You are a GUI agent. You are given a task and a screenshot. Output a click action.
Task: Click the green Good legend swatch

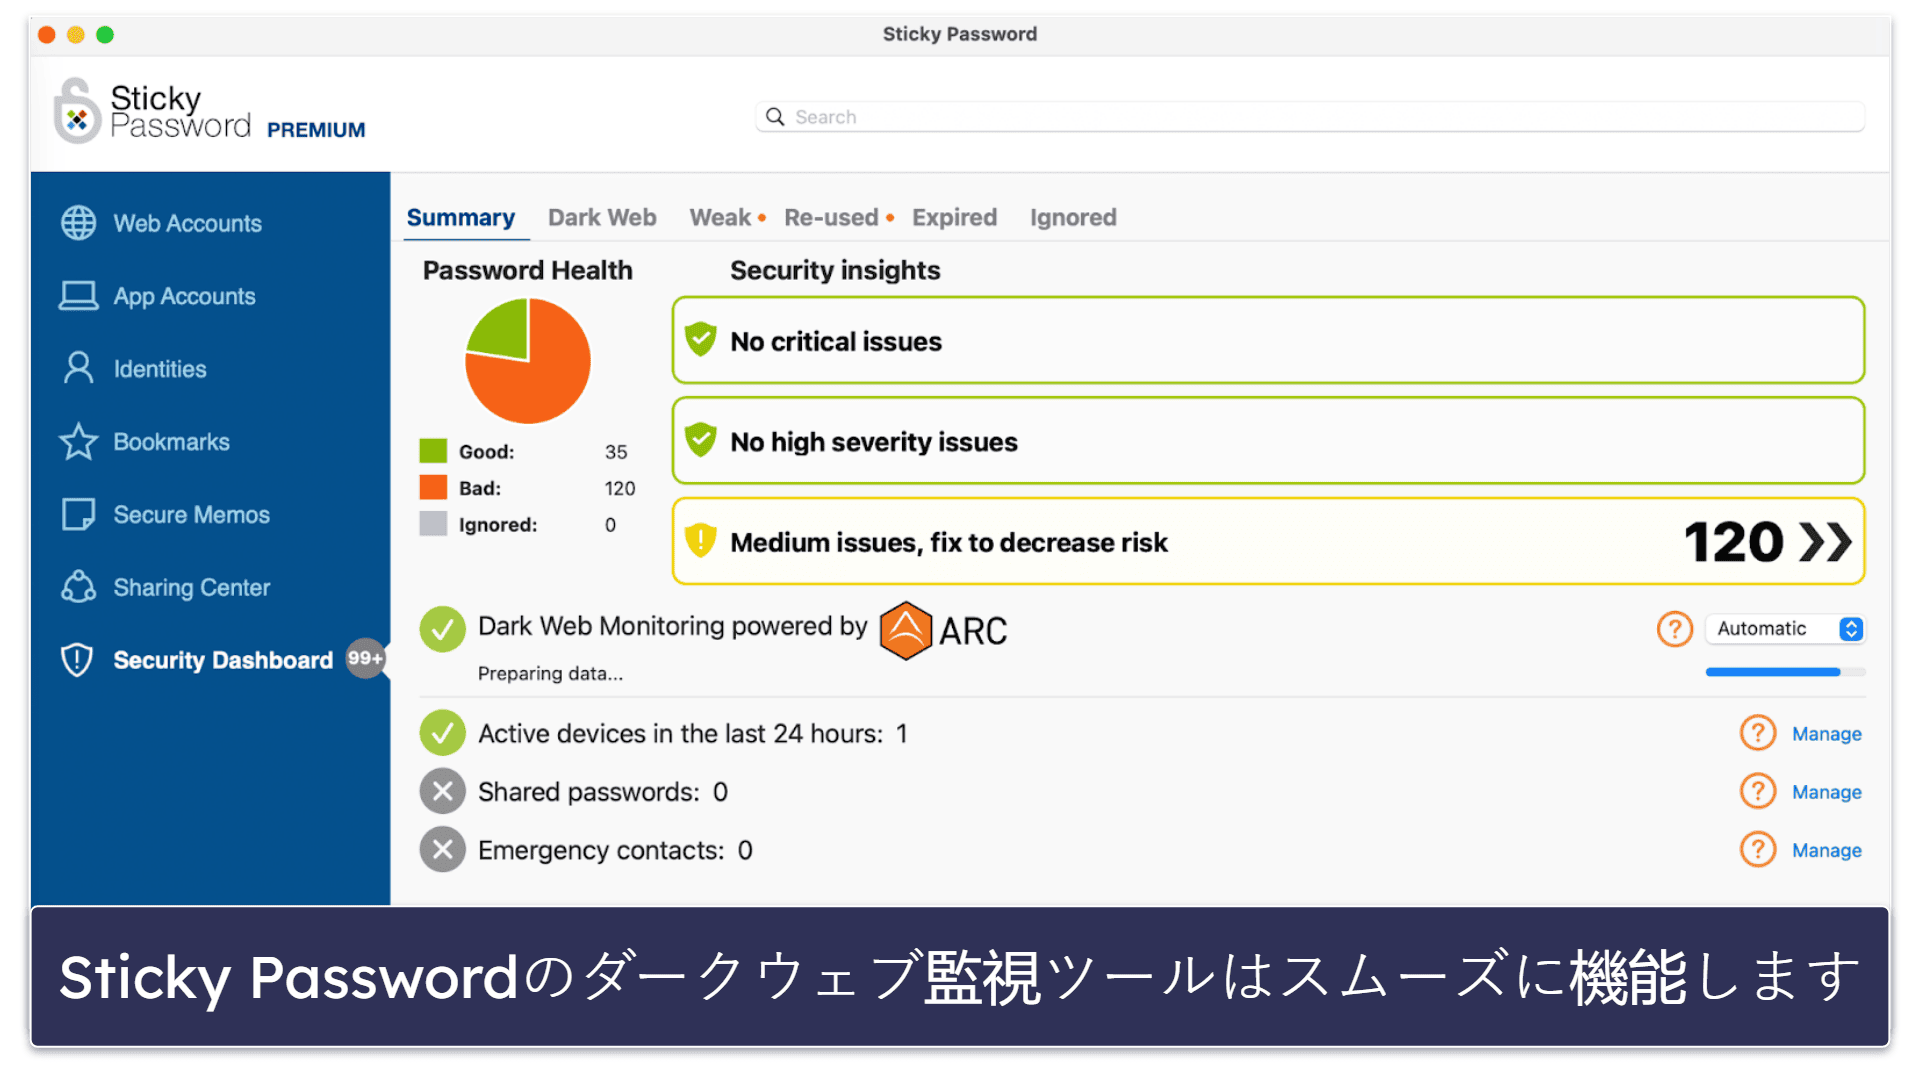433,451
